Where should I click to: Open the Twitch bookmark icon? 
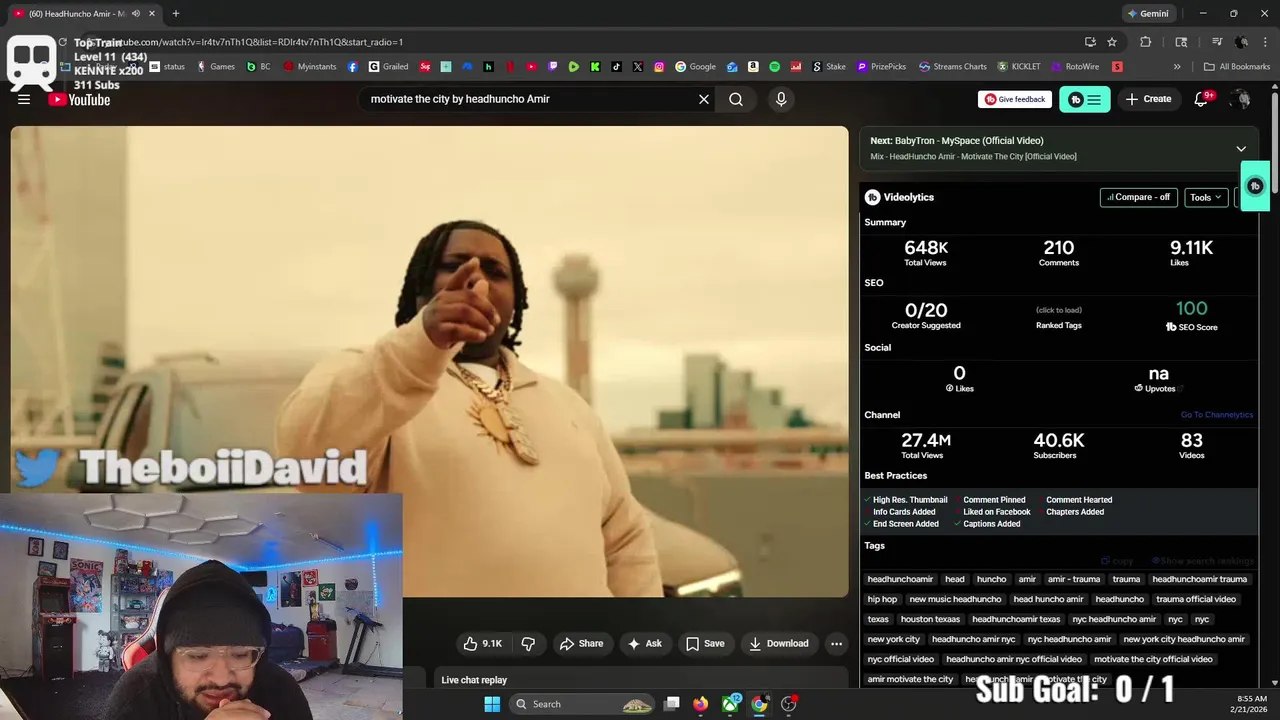553,67
